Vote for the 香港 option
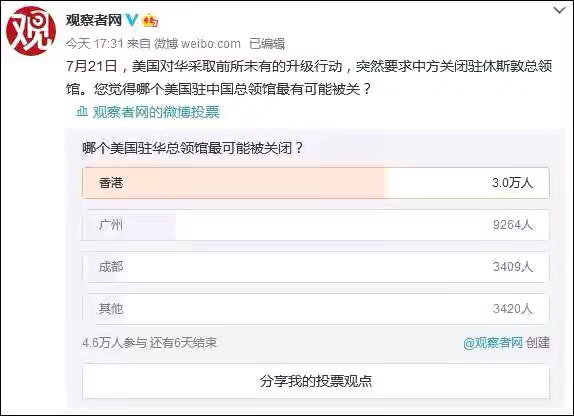The image size is (574, 416). (x=316, y=183)
